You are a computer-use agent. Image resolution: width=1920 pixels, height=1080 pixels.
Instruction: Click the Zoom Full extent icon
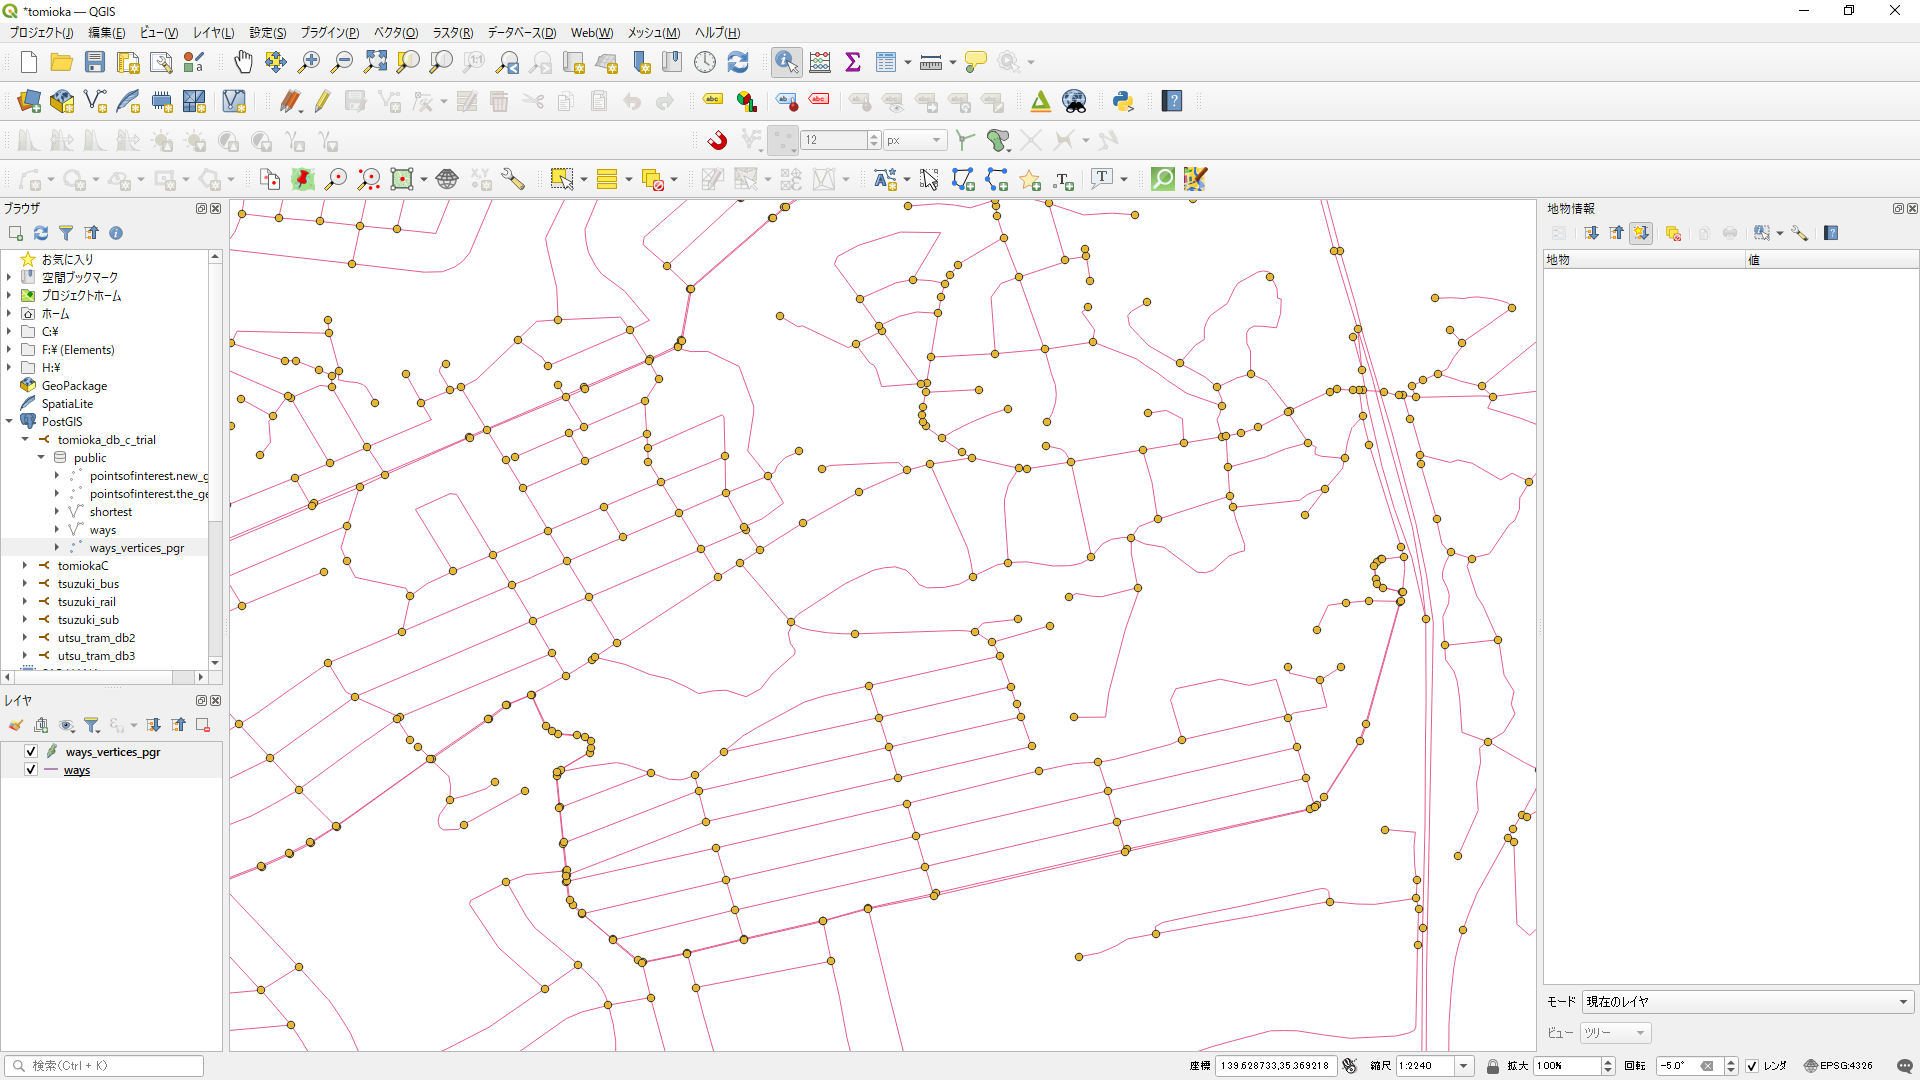375,62
